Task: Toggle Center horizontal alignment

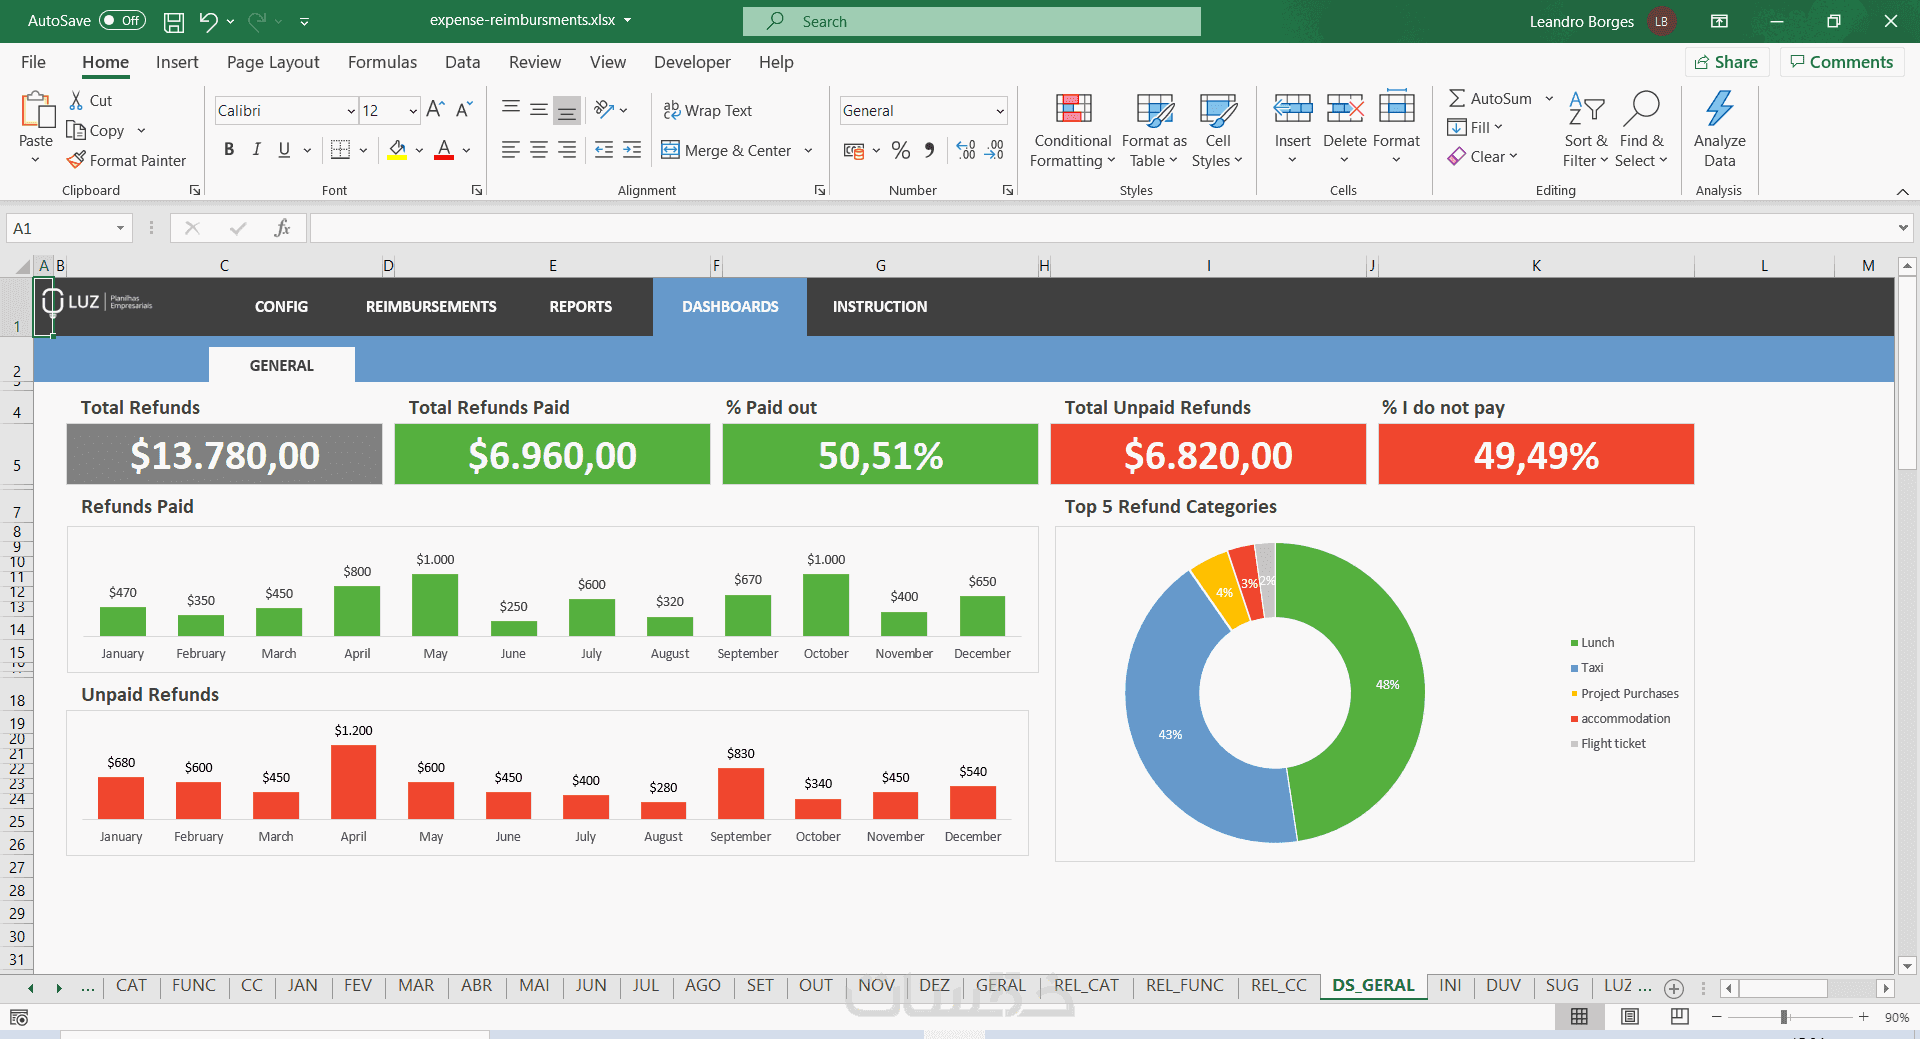Action: pyautogui.click(x=539, y=150)
